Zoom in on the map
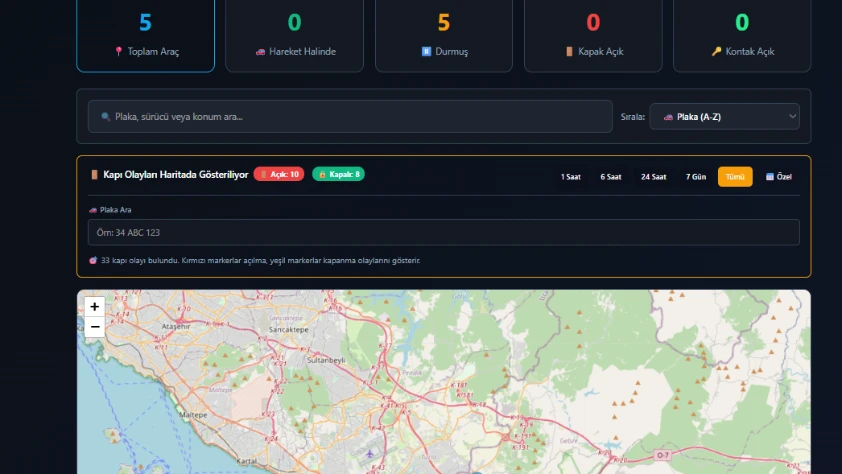842x474 pixels. point(94,307)
